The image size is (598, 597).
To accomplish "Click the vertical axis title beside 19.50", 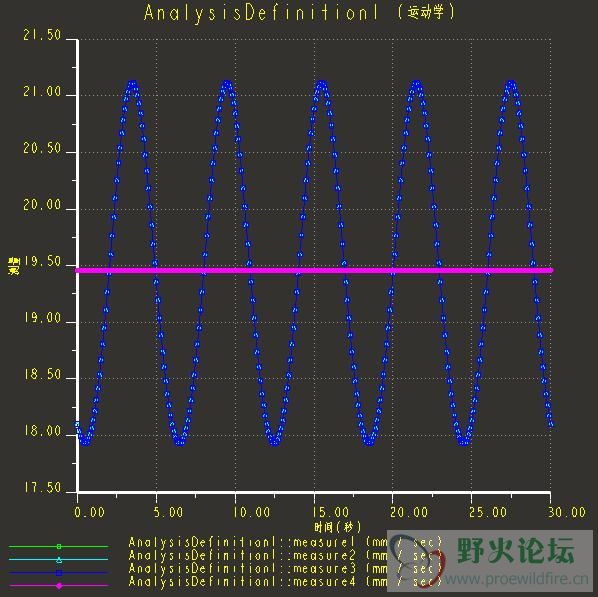I will point(14,266).
